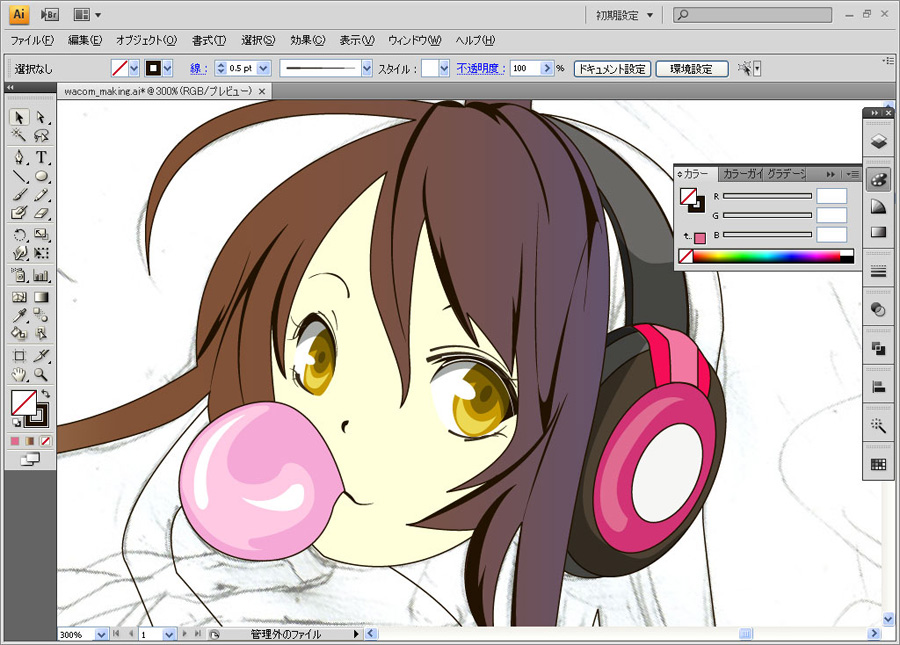Screen dimensions: 900x645
Task: Apply None mode button below fill box
Action: 45,441
